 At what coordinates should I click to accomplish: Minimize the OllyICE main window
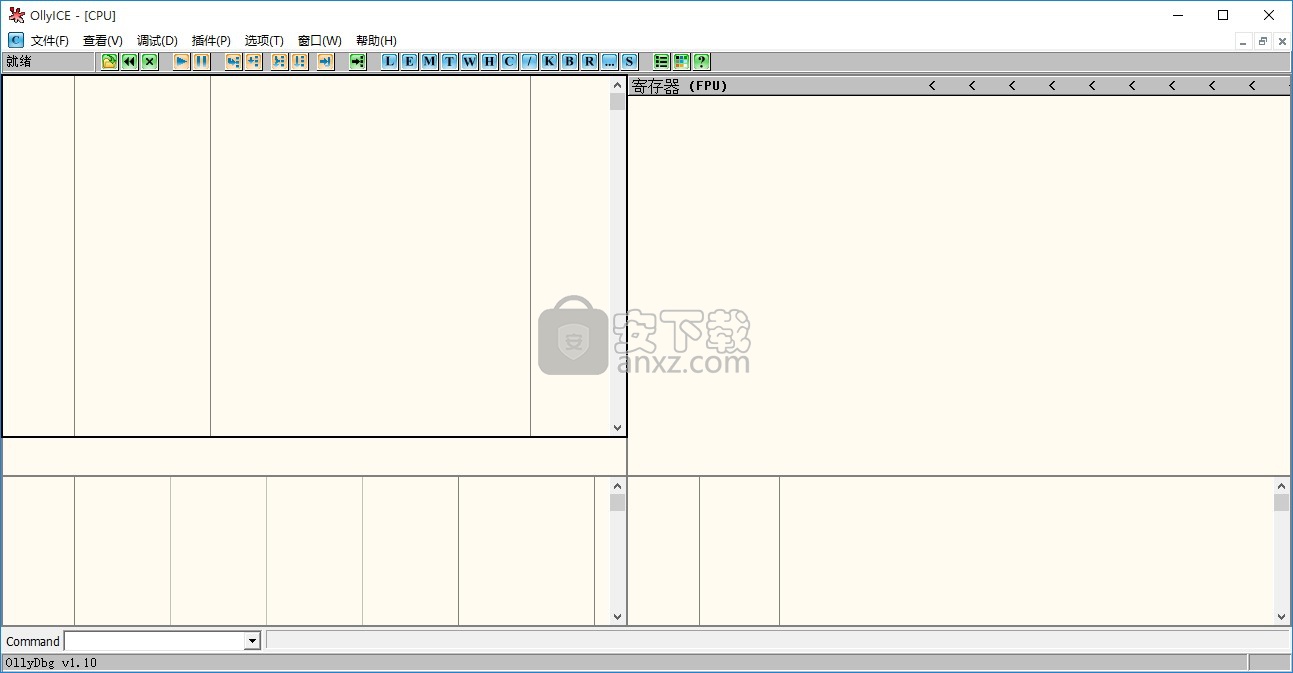(x=1177, y=15)
